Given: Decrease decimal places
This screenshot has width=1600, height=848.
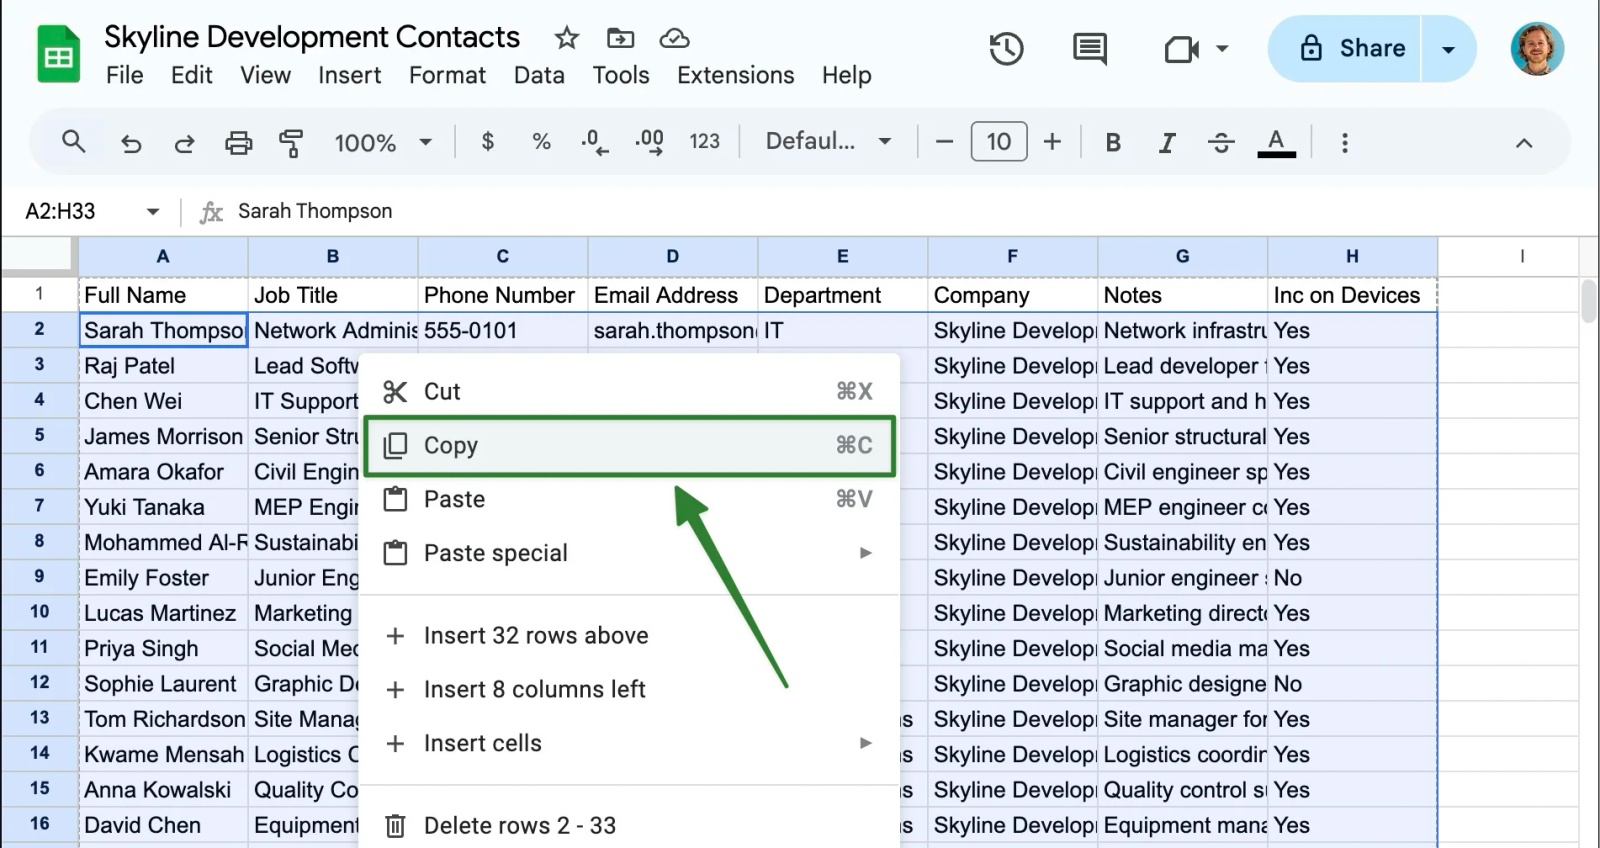Looking at the screenshot, I should click(595, 142).
